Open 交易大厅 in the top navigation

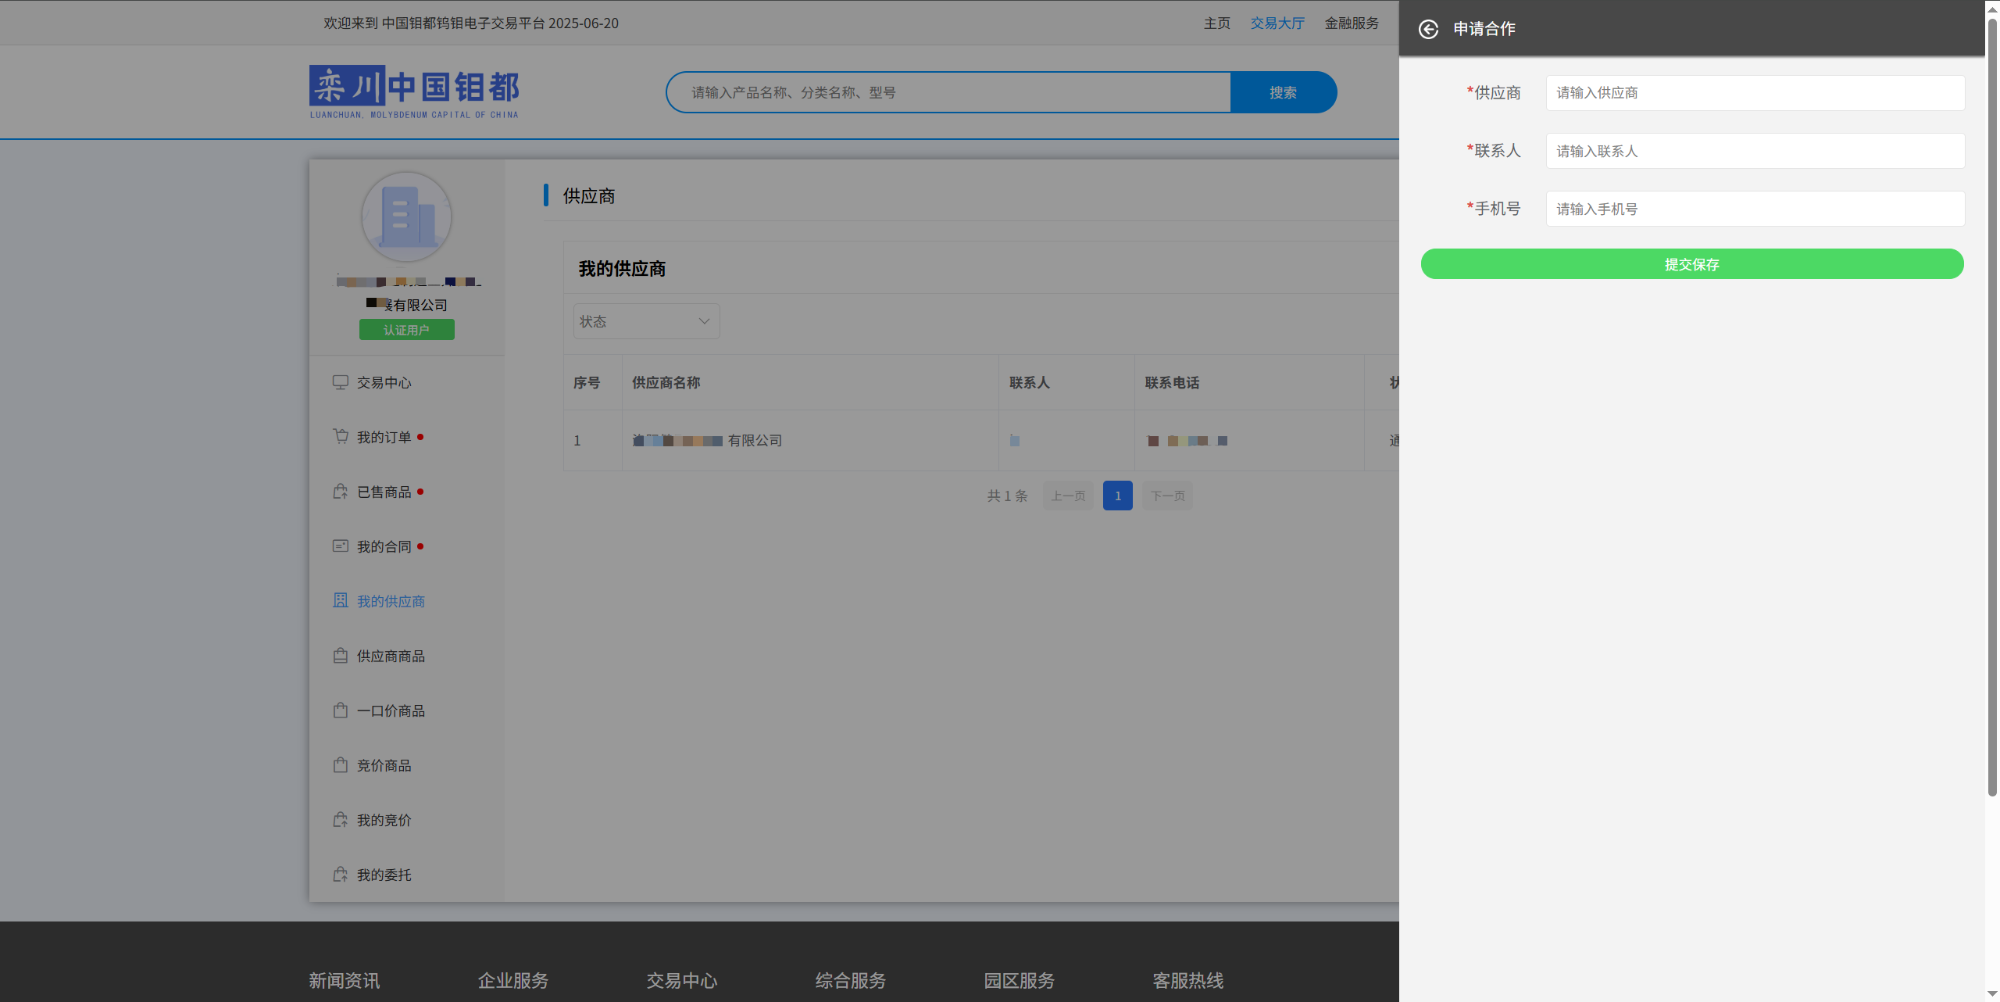click(1277, 23)
